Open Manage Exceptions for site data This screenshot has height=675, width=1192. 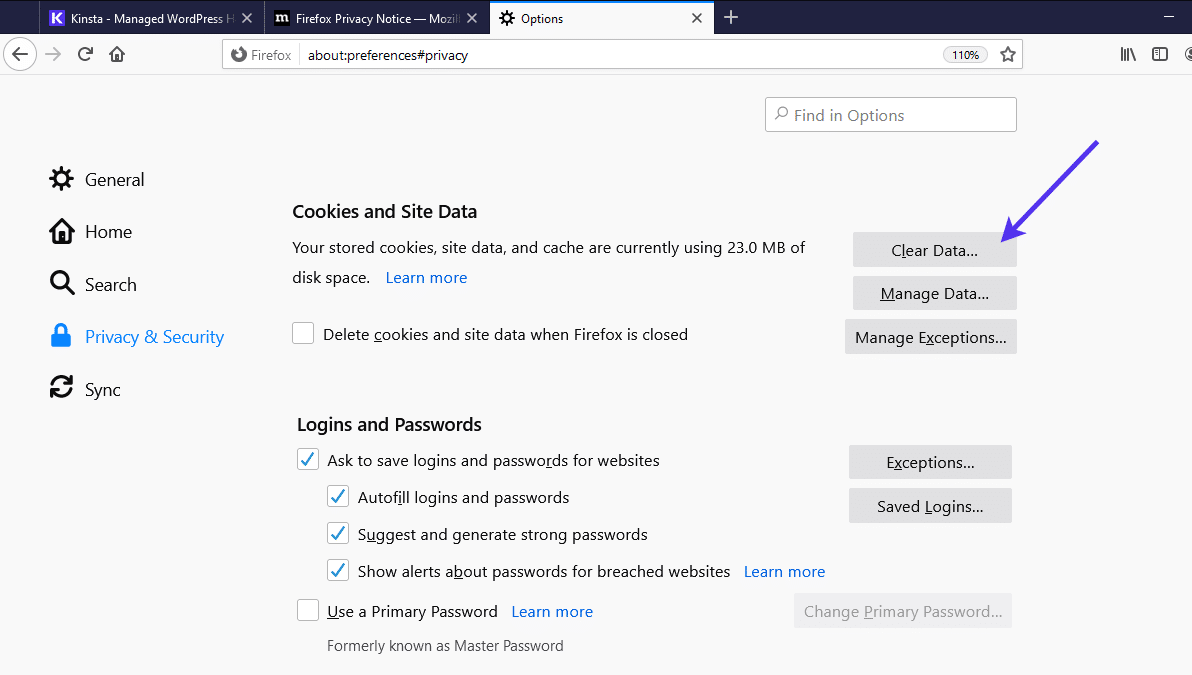[x=930, y=337]
